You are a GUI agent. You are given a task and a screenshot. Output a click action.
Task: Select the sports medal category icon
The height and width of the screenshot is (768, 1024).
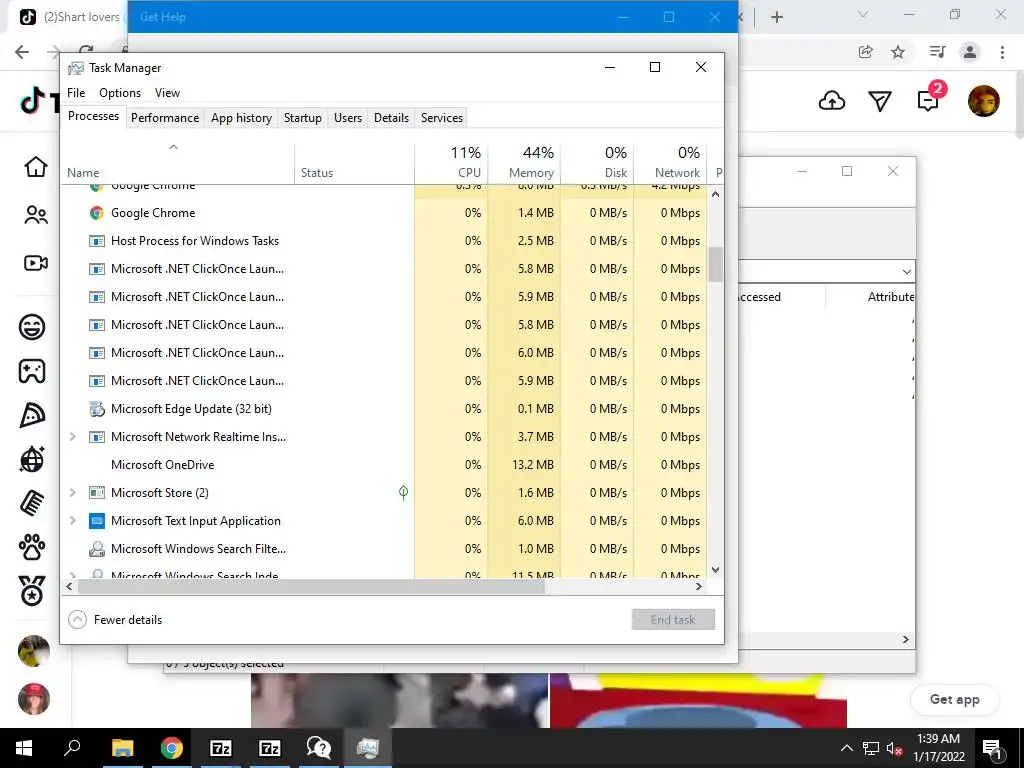pos(32,591)
